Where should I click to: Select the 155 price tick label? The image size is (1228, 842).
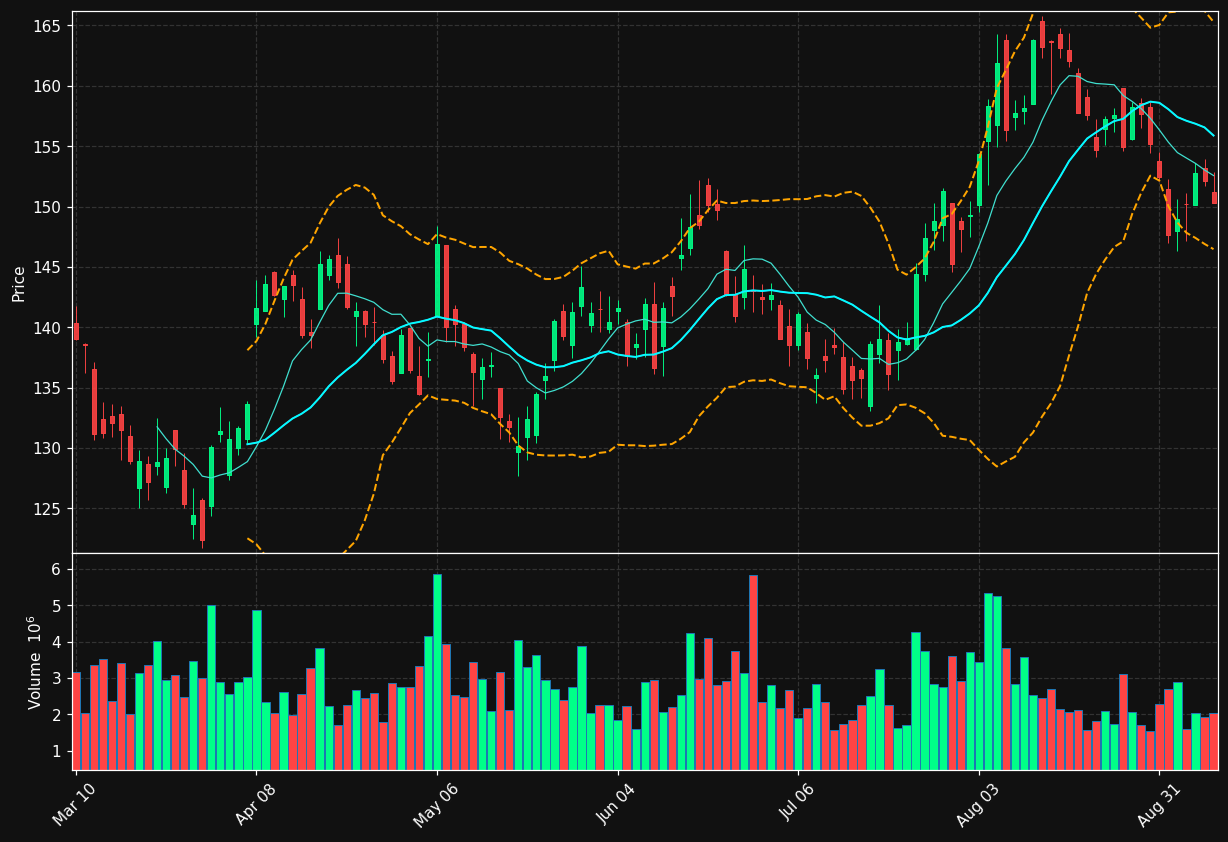coord(45,147)
